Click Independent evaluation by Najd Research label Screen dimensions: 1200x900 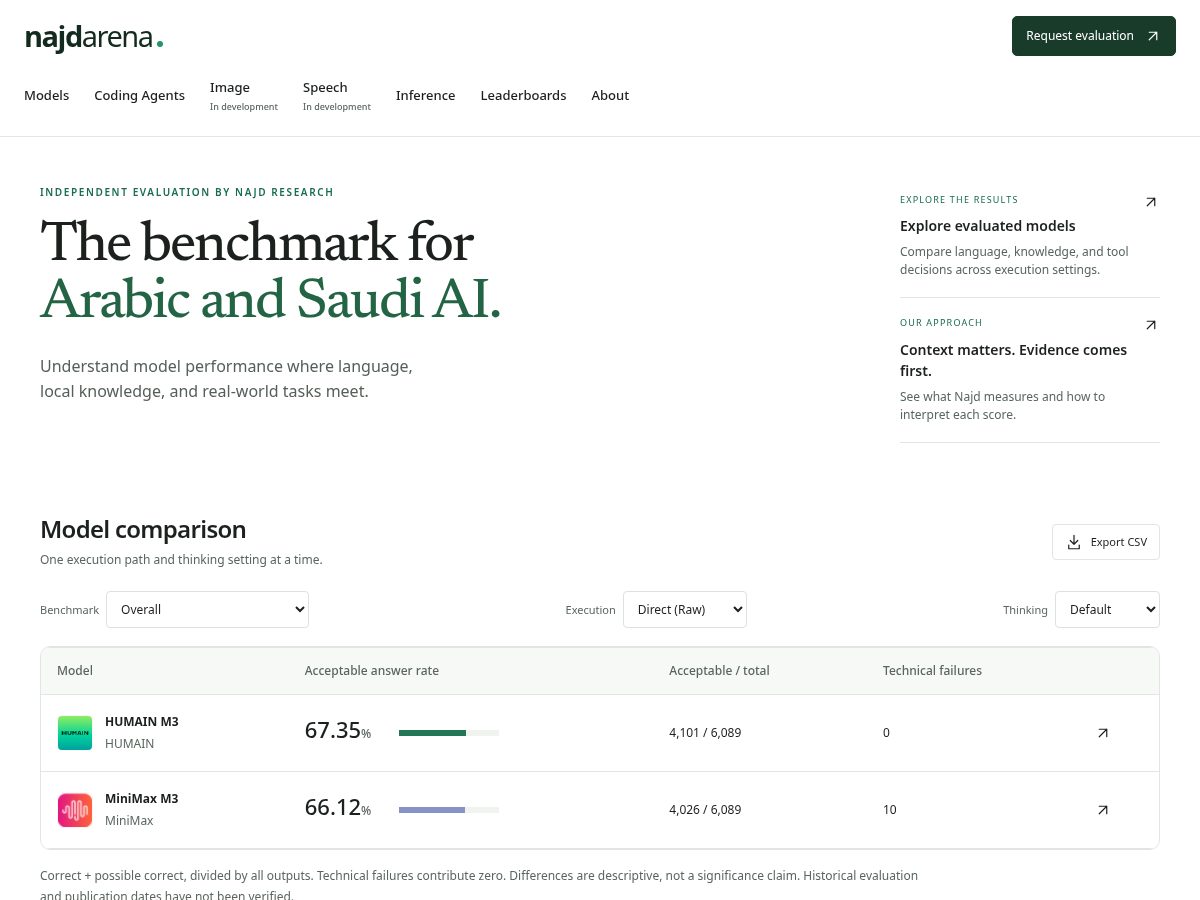pyautogui.click(x=187, y=192)
